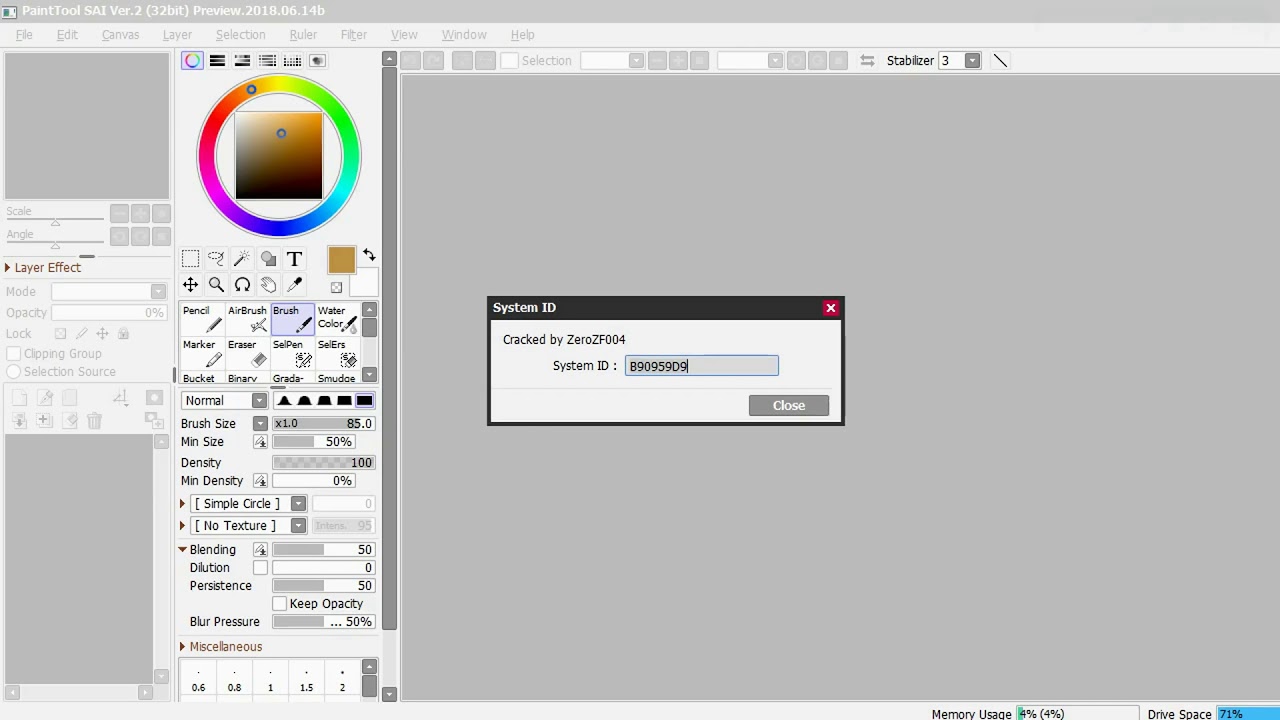This screenshot has height=720, width=1280.
Task: Toggle the Selection checkbox in top toolbar
Action: (x=509, y=61)
